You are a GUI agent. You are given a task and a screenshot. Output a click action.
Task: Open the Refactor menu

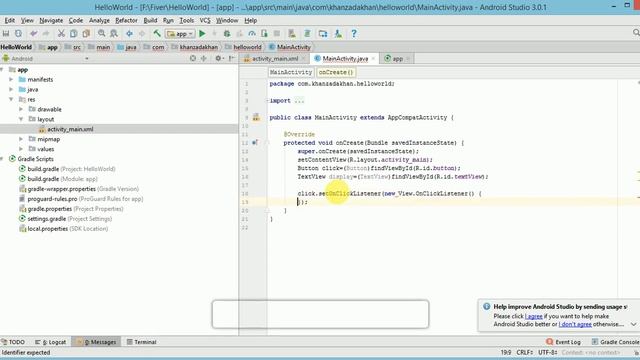pos(126,20)
